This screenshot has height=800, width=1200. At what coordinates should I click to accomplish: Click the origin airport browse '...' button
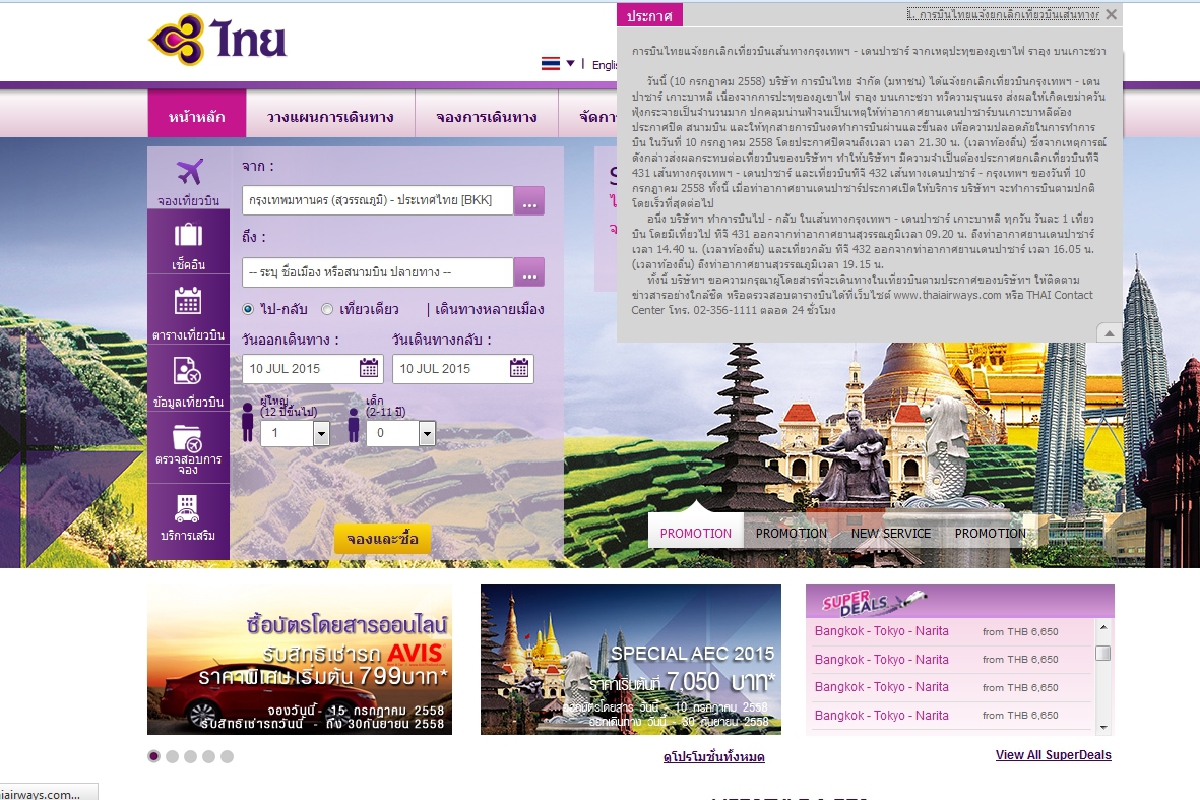coord(530,201)
